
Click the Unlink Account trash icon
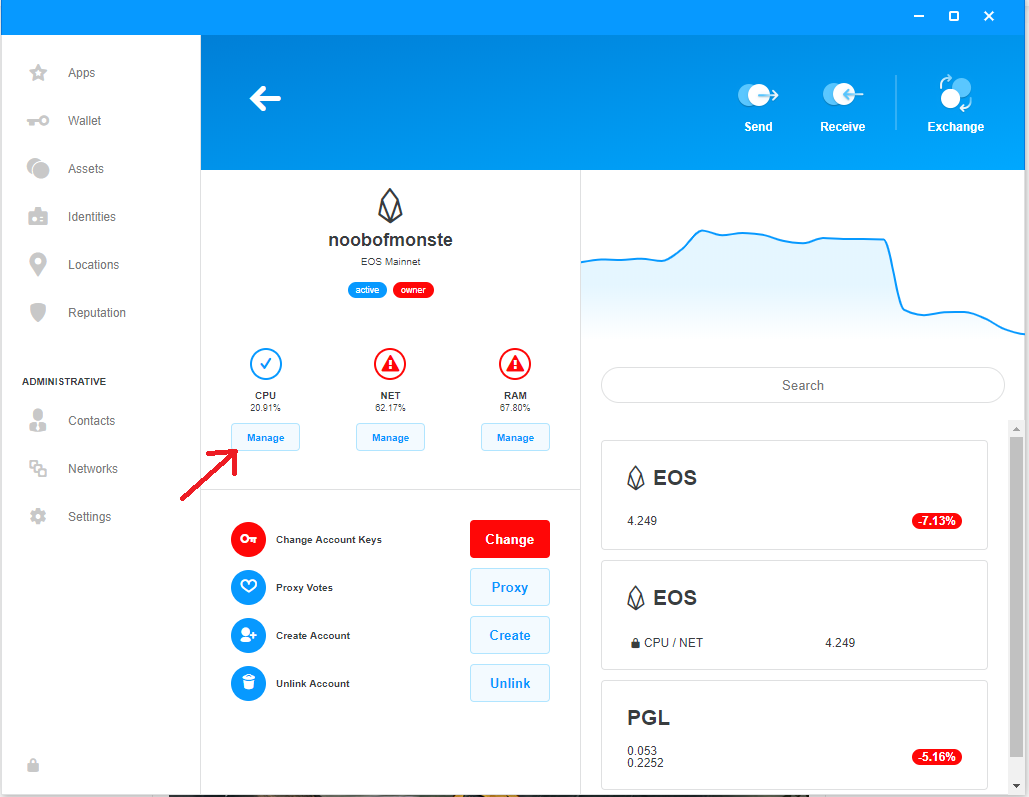tap(248, 683)
